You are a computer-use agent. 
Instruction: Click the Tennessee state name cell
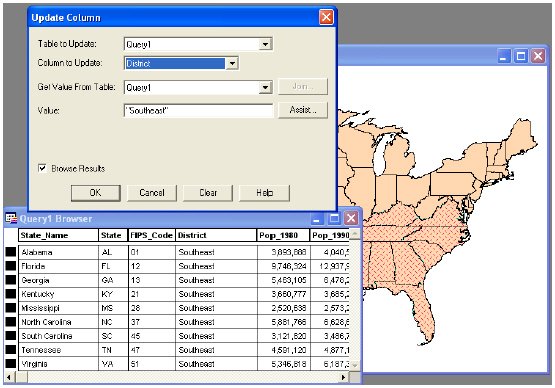tap(58, 350)
